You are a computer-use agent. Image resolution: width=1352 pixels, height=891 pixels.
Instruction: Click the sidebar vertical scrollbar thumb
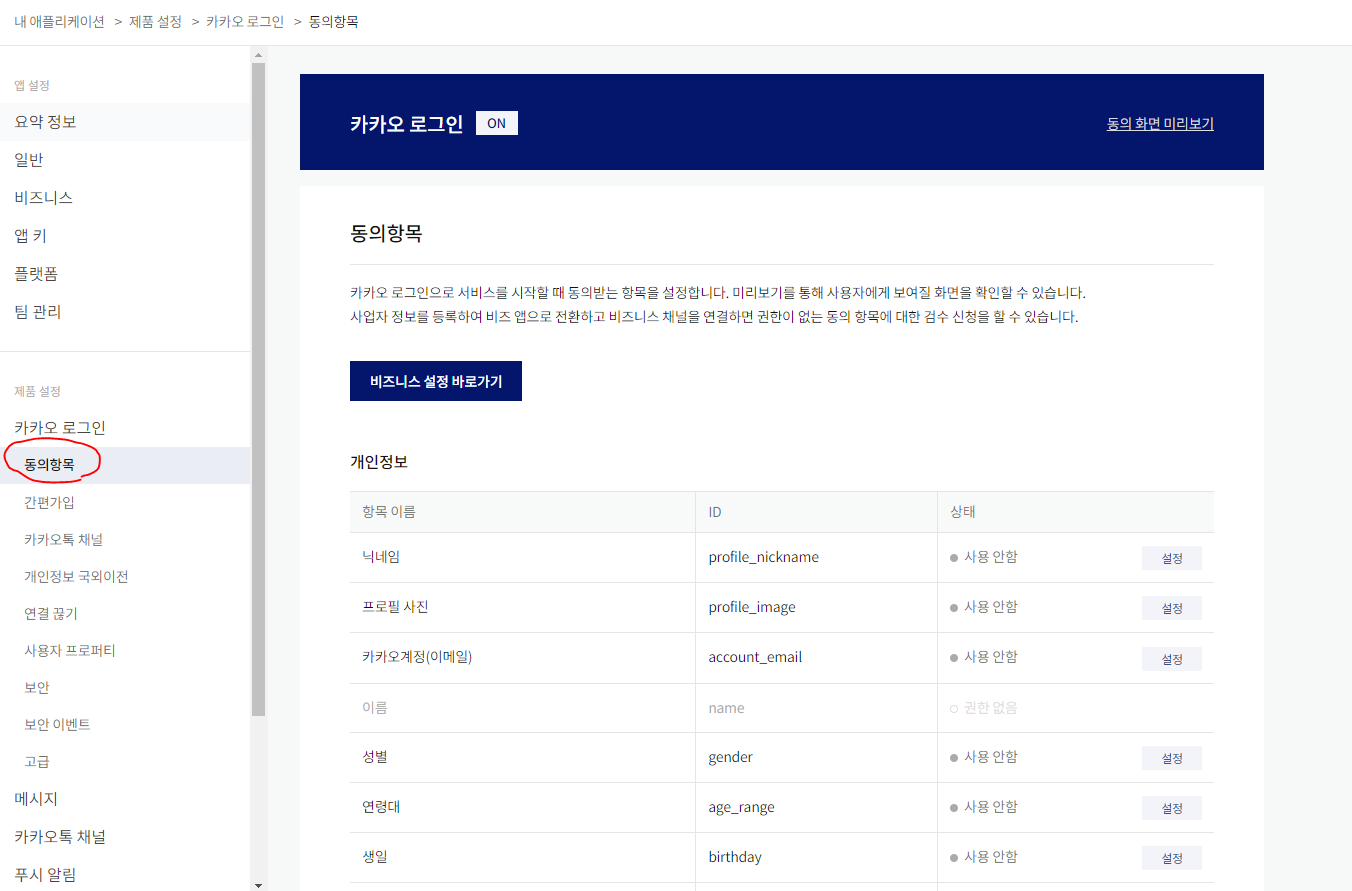[258, 389]
